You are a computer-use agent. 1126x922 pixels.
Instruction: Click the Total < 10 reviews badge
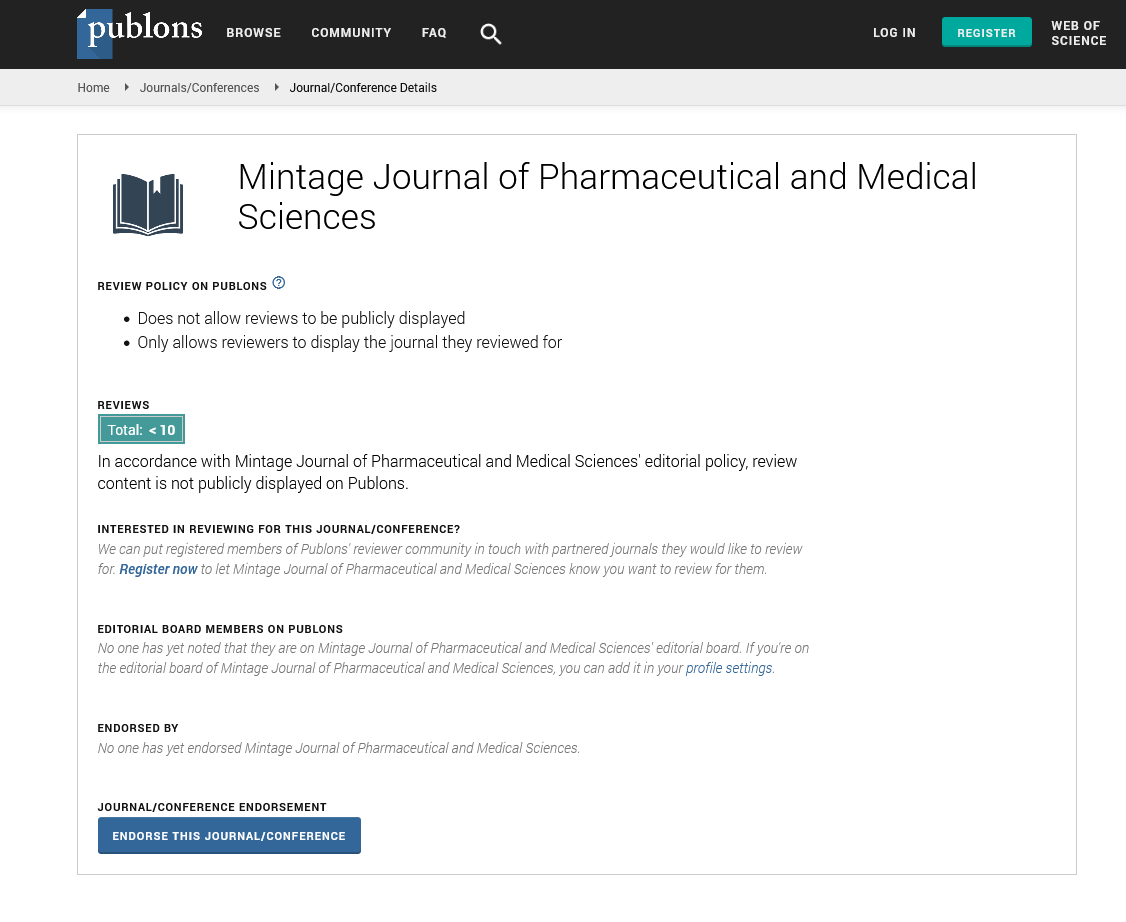coord(141,430)
